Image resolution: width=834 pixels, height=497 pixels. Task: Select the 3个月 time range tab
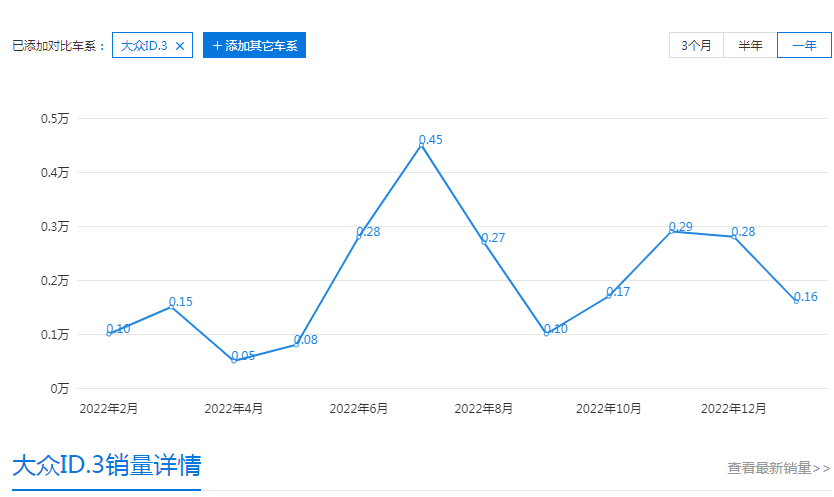(696, 45)
